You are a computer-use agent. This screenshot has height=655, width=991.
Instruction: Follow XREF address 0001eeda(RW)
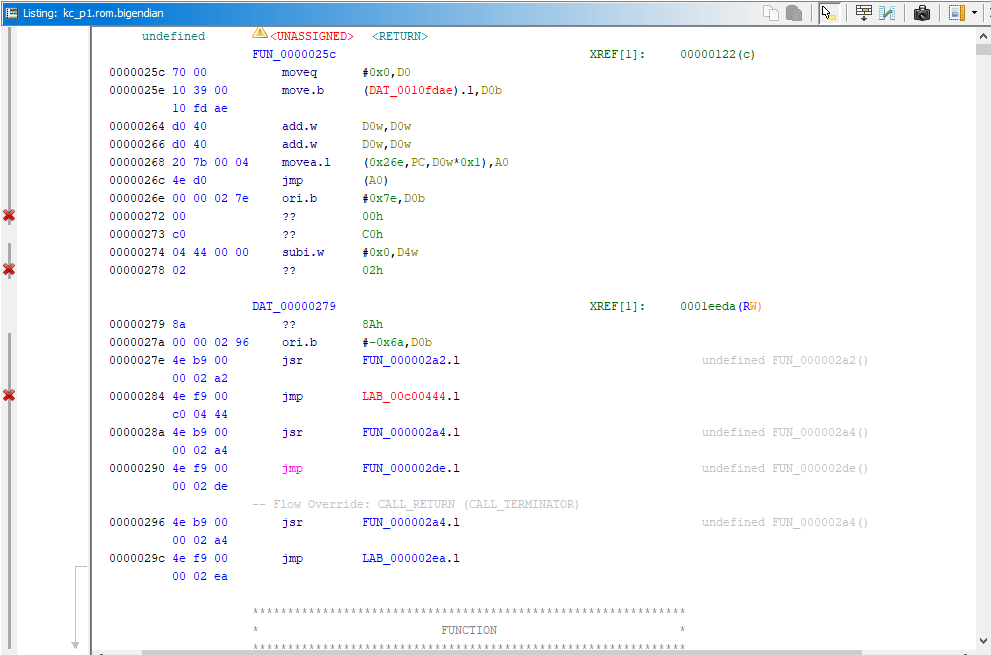[721, 307]
